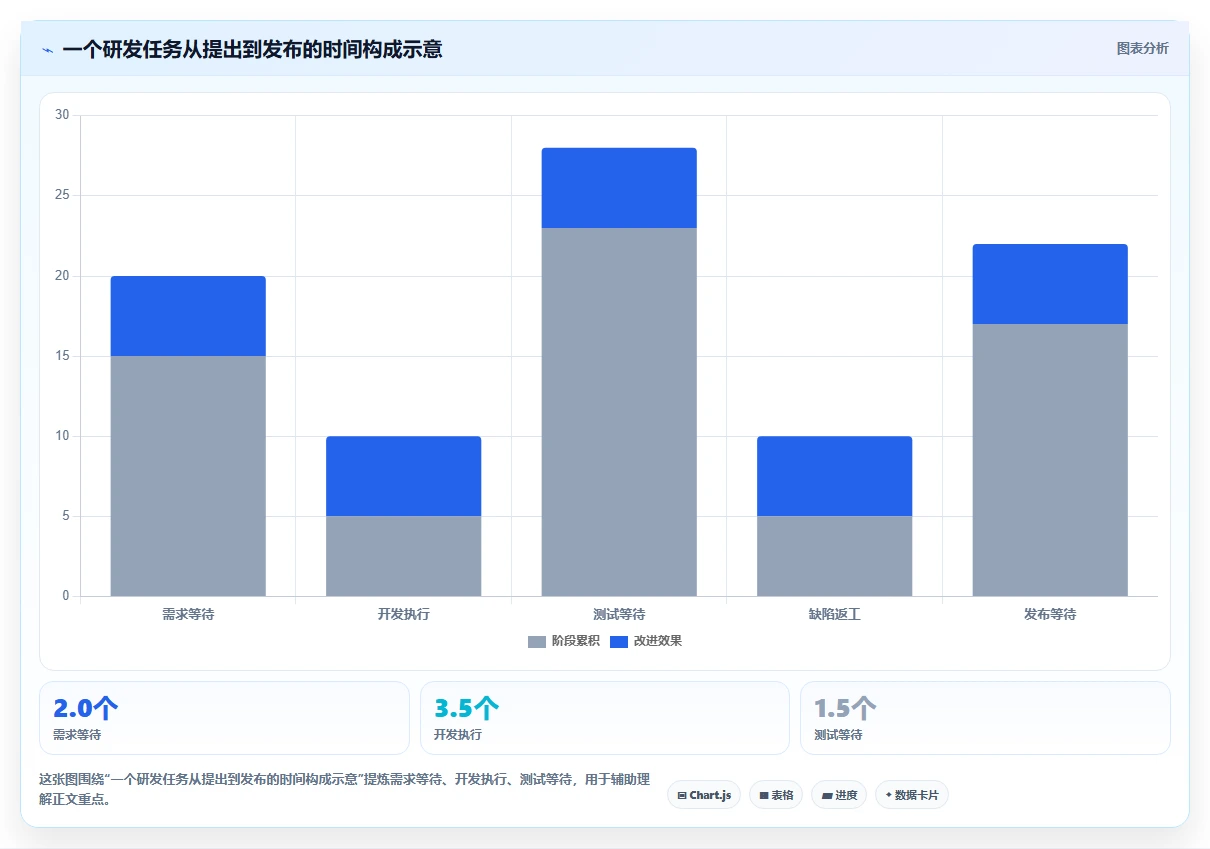Select the 数据卡片 tag chip
Screen dimensions: 1210x849
912,795
